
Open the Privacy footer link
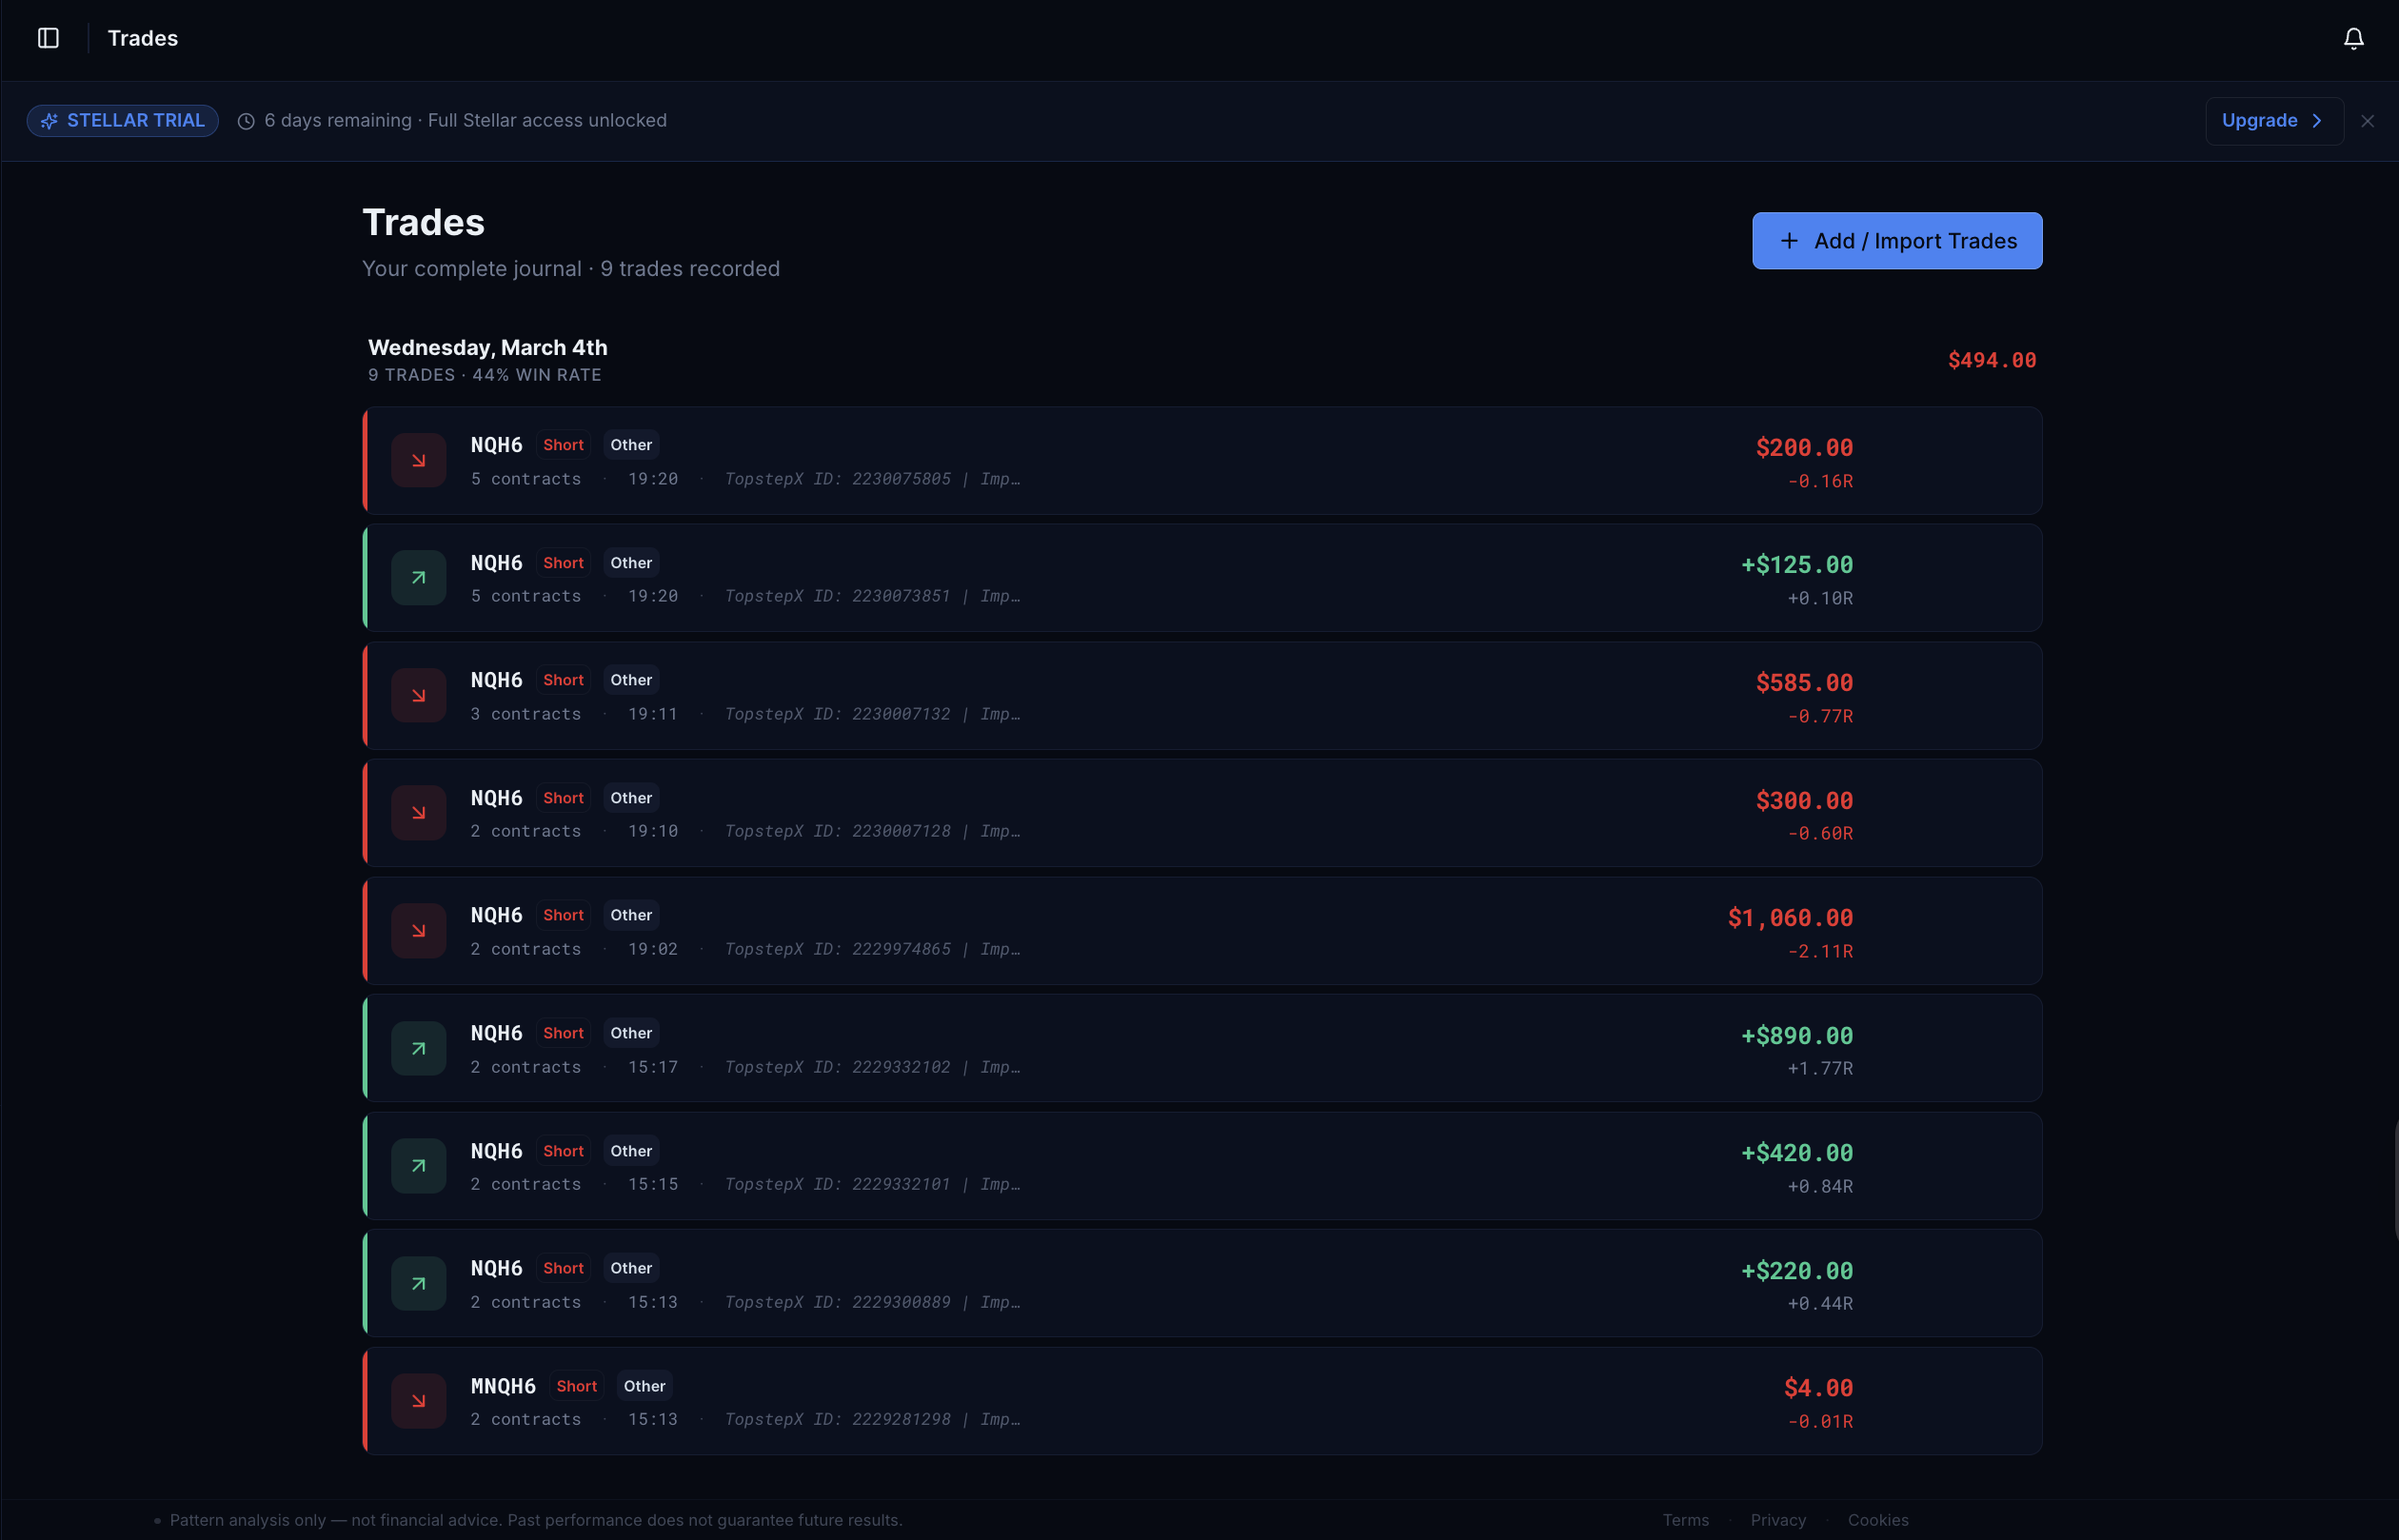[1777, 1520]
